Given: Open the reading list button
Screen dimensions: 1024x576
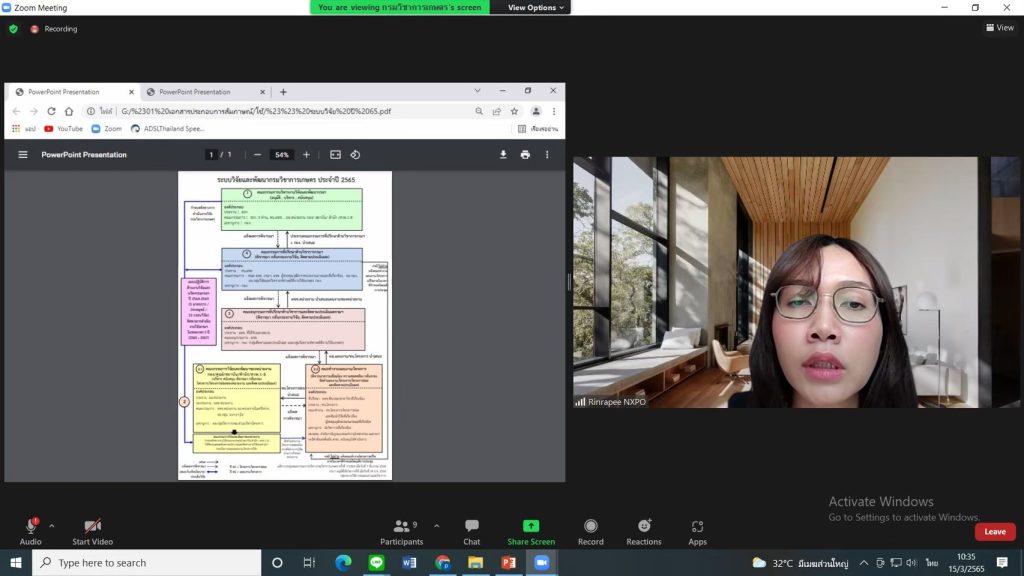Looking at the screenshot, I should tap(537, 129).
